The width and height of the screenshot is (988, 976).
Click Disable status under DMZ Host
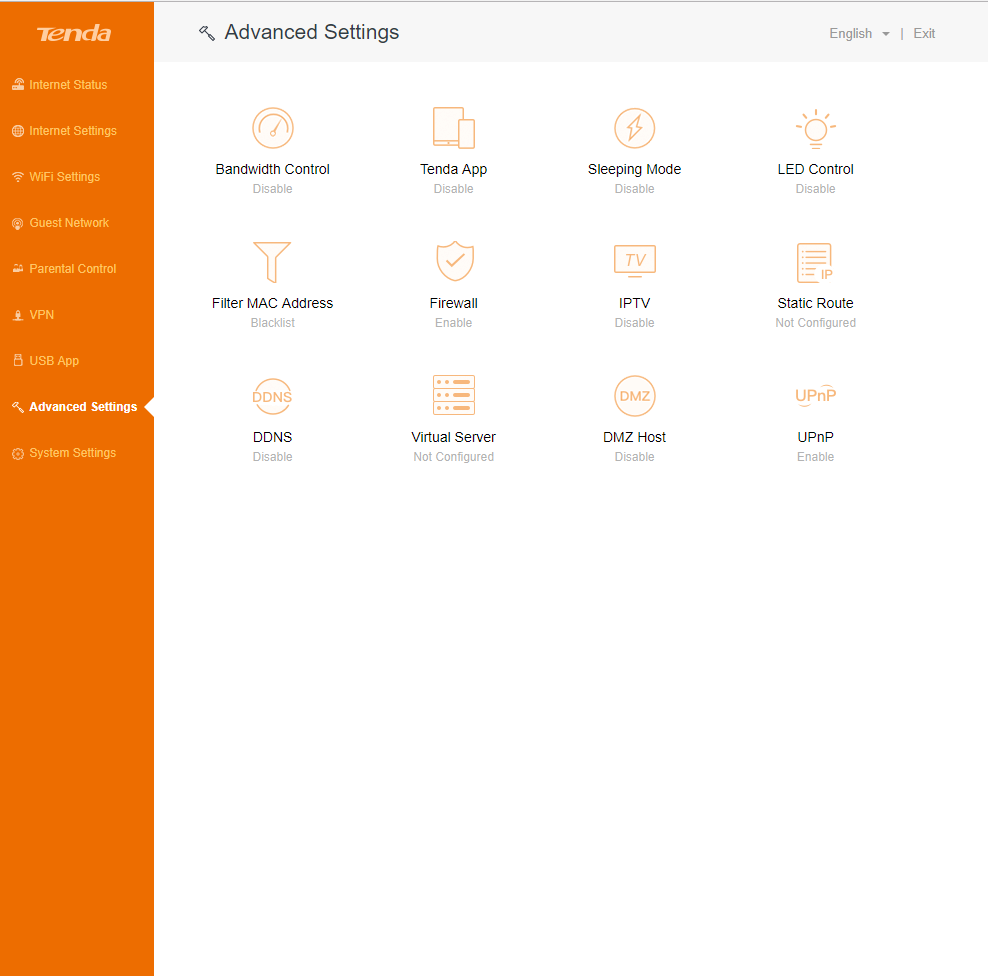pyautogui.click(x=635, y=457)
